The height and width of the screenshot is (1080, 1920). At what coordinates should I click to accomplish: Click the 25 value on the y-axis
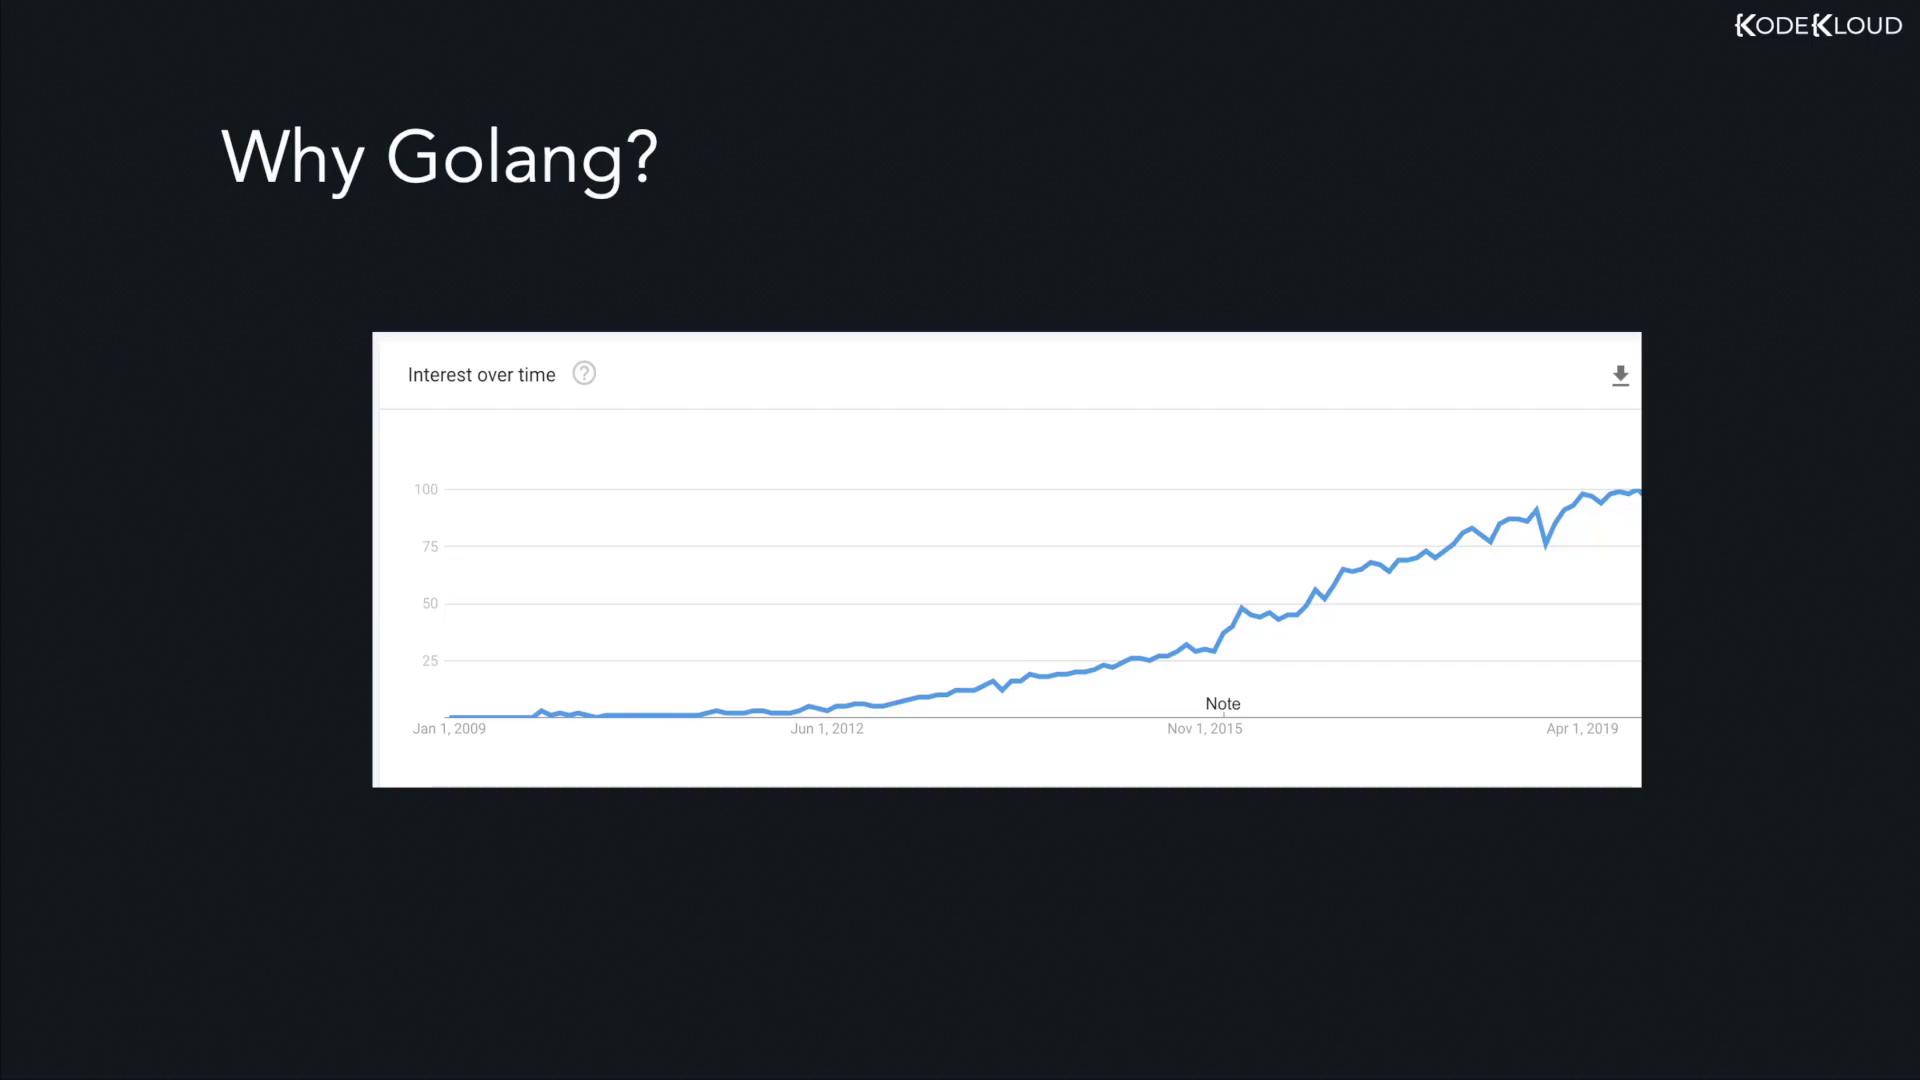430,660
